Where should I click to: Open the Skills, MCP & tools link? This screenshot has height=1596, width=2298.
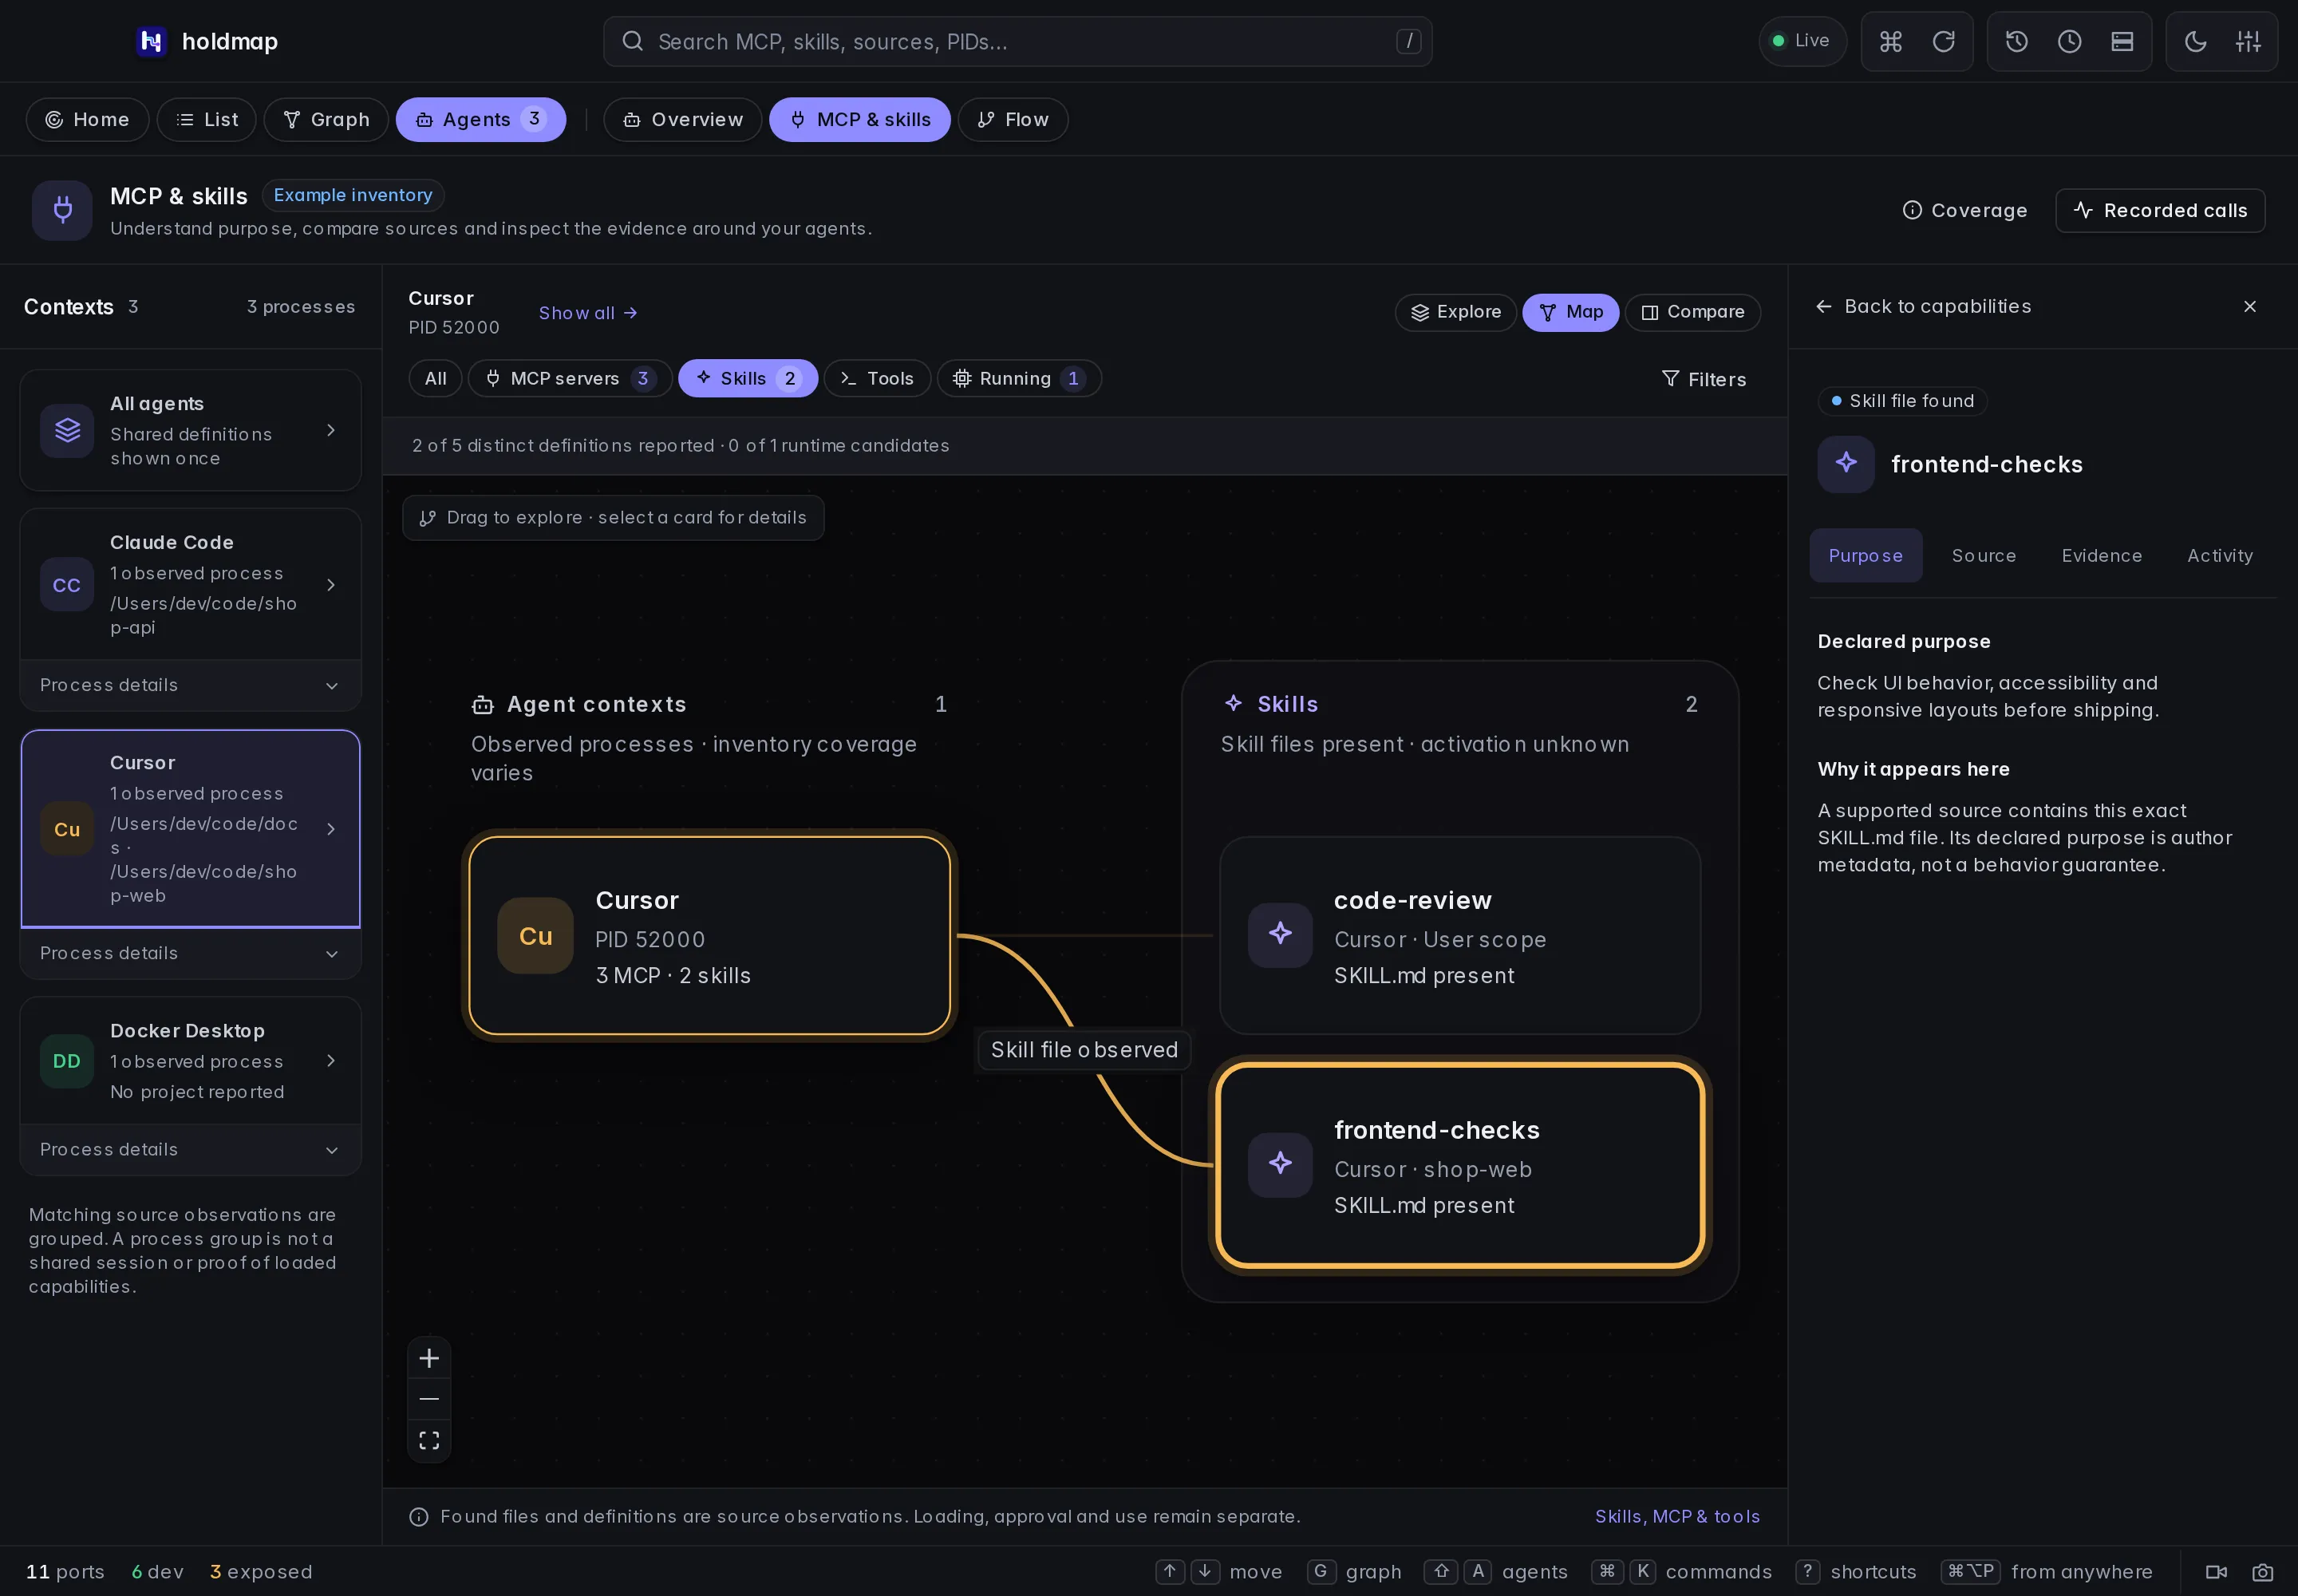1677,1516
